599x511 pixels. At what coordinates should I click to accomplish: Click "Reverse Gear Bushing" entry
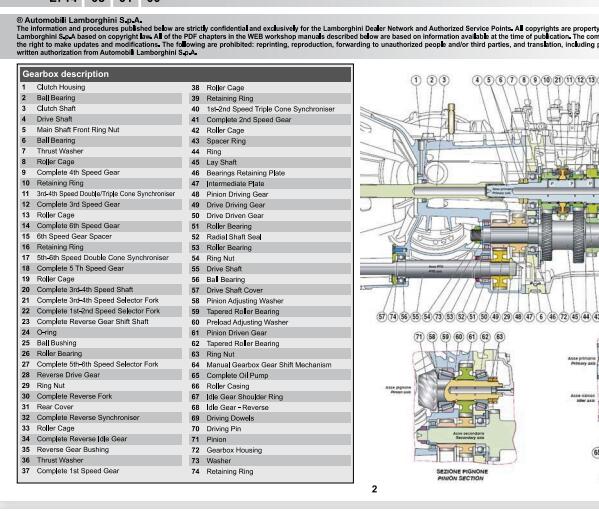tap(101, 450)
